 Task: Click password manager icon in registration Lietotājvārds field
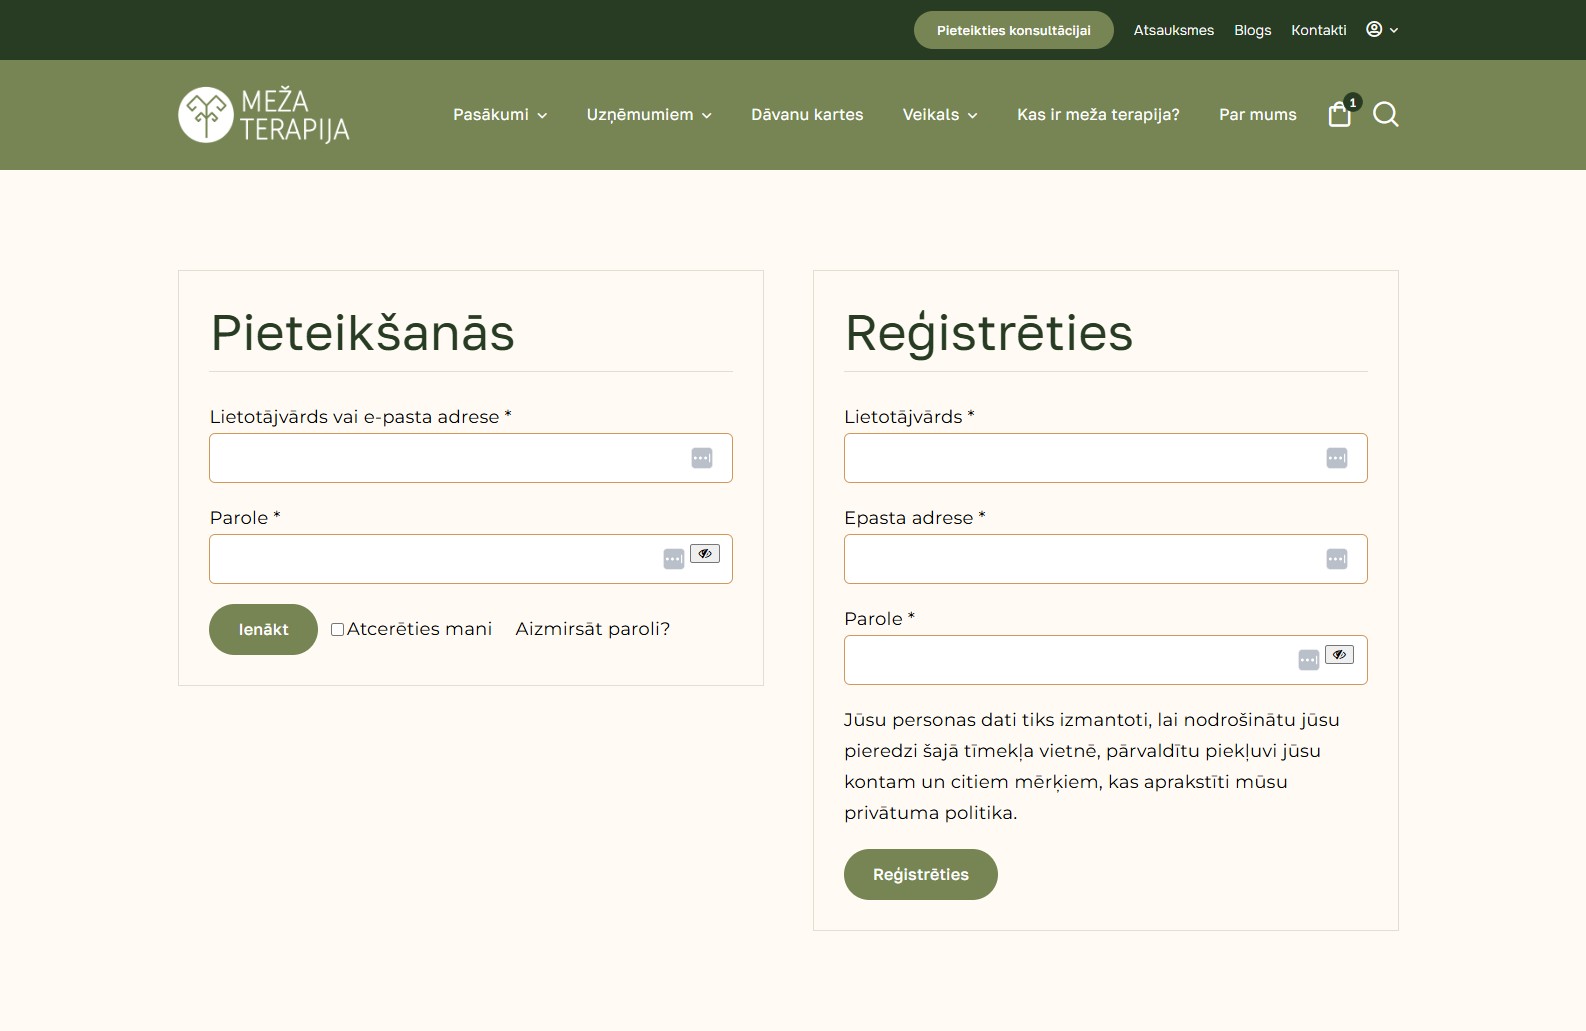coord(1337,458)
